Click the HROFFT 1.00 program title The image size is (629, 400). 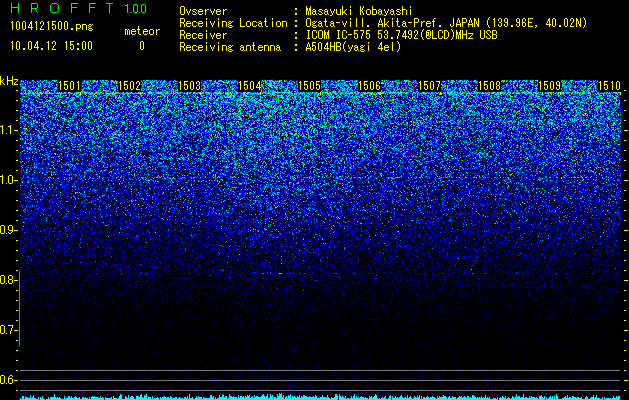pos(78,8)
